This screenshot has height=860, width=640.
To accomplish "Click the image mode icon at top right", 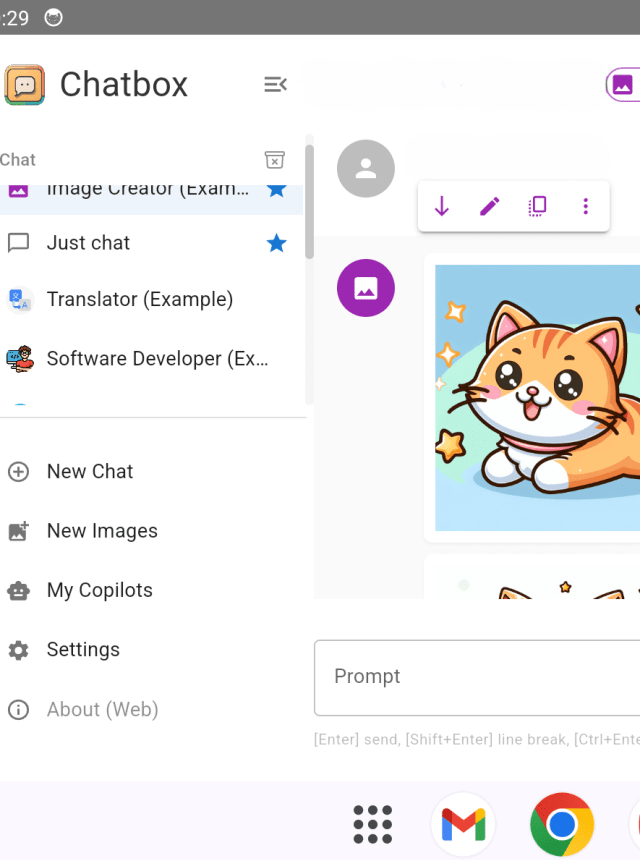I will tap(622, 85).
